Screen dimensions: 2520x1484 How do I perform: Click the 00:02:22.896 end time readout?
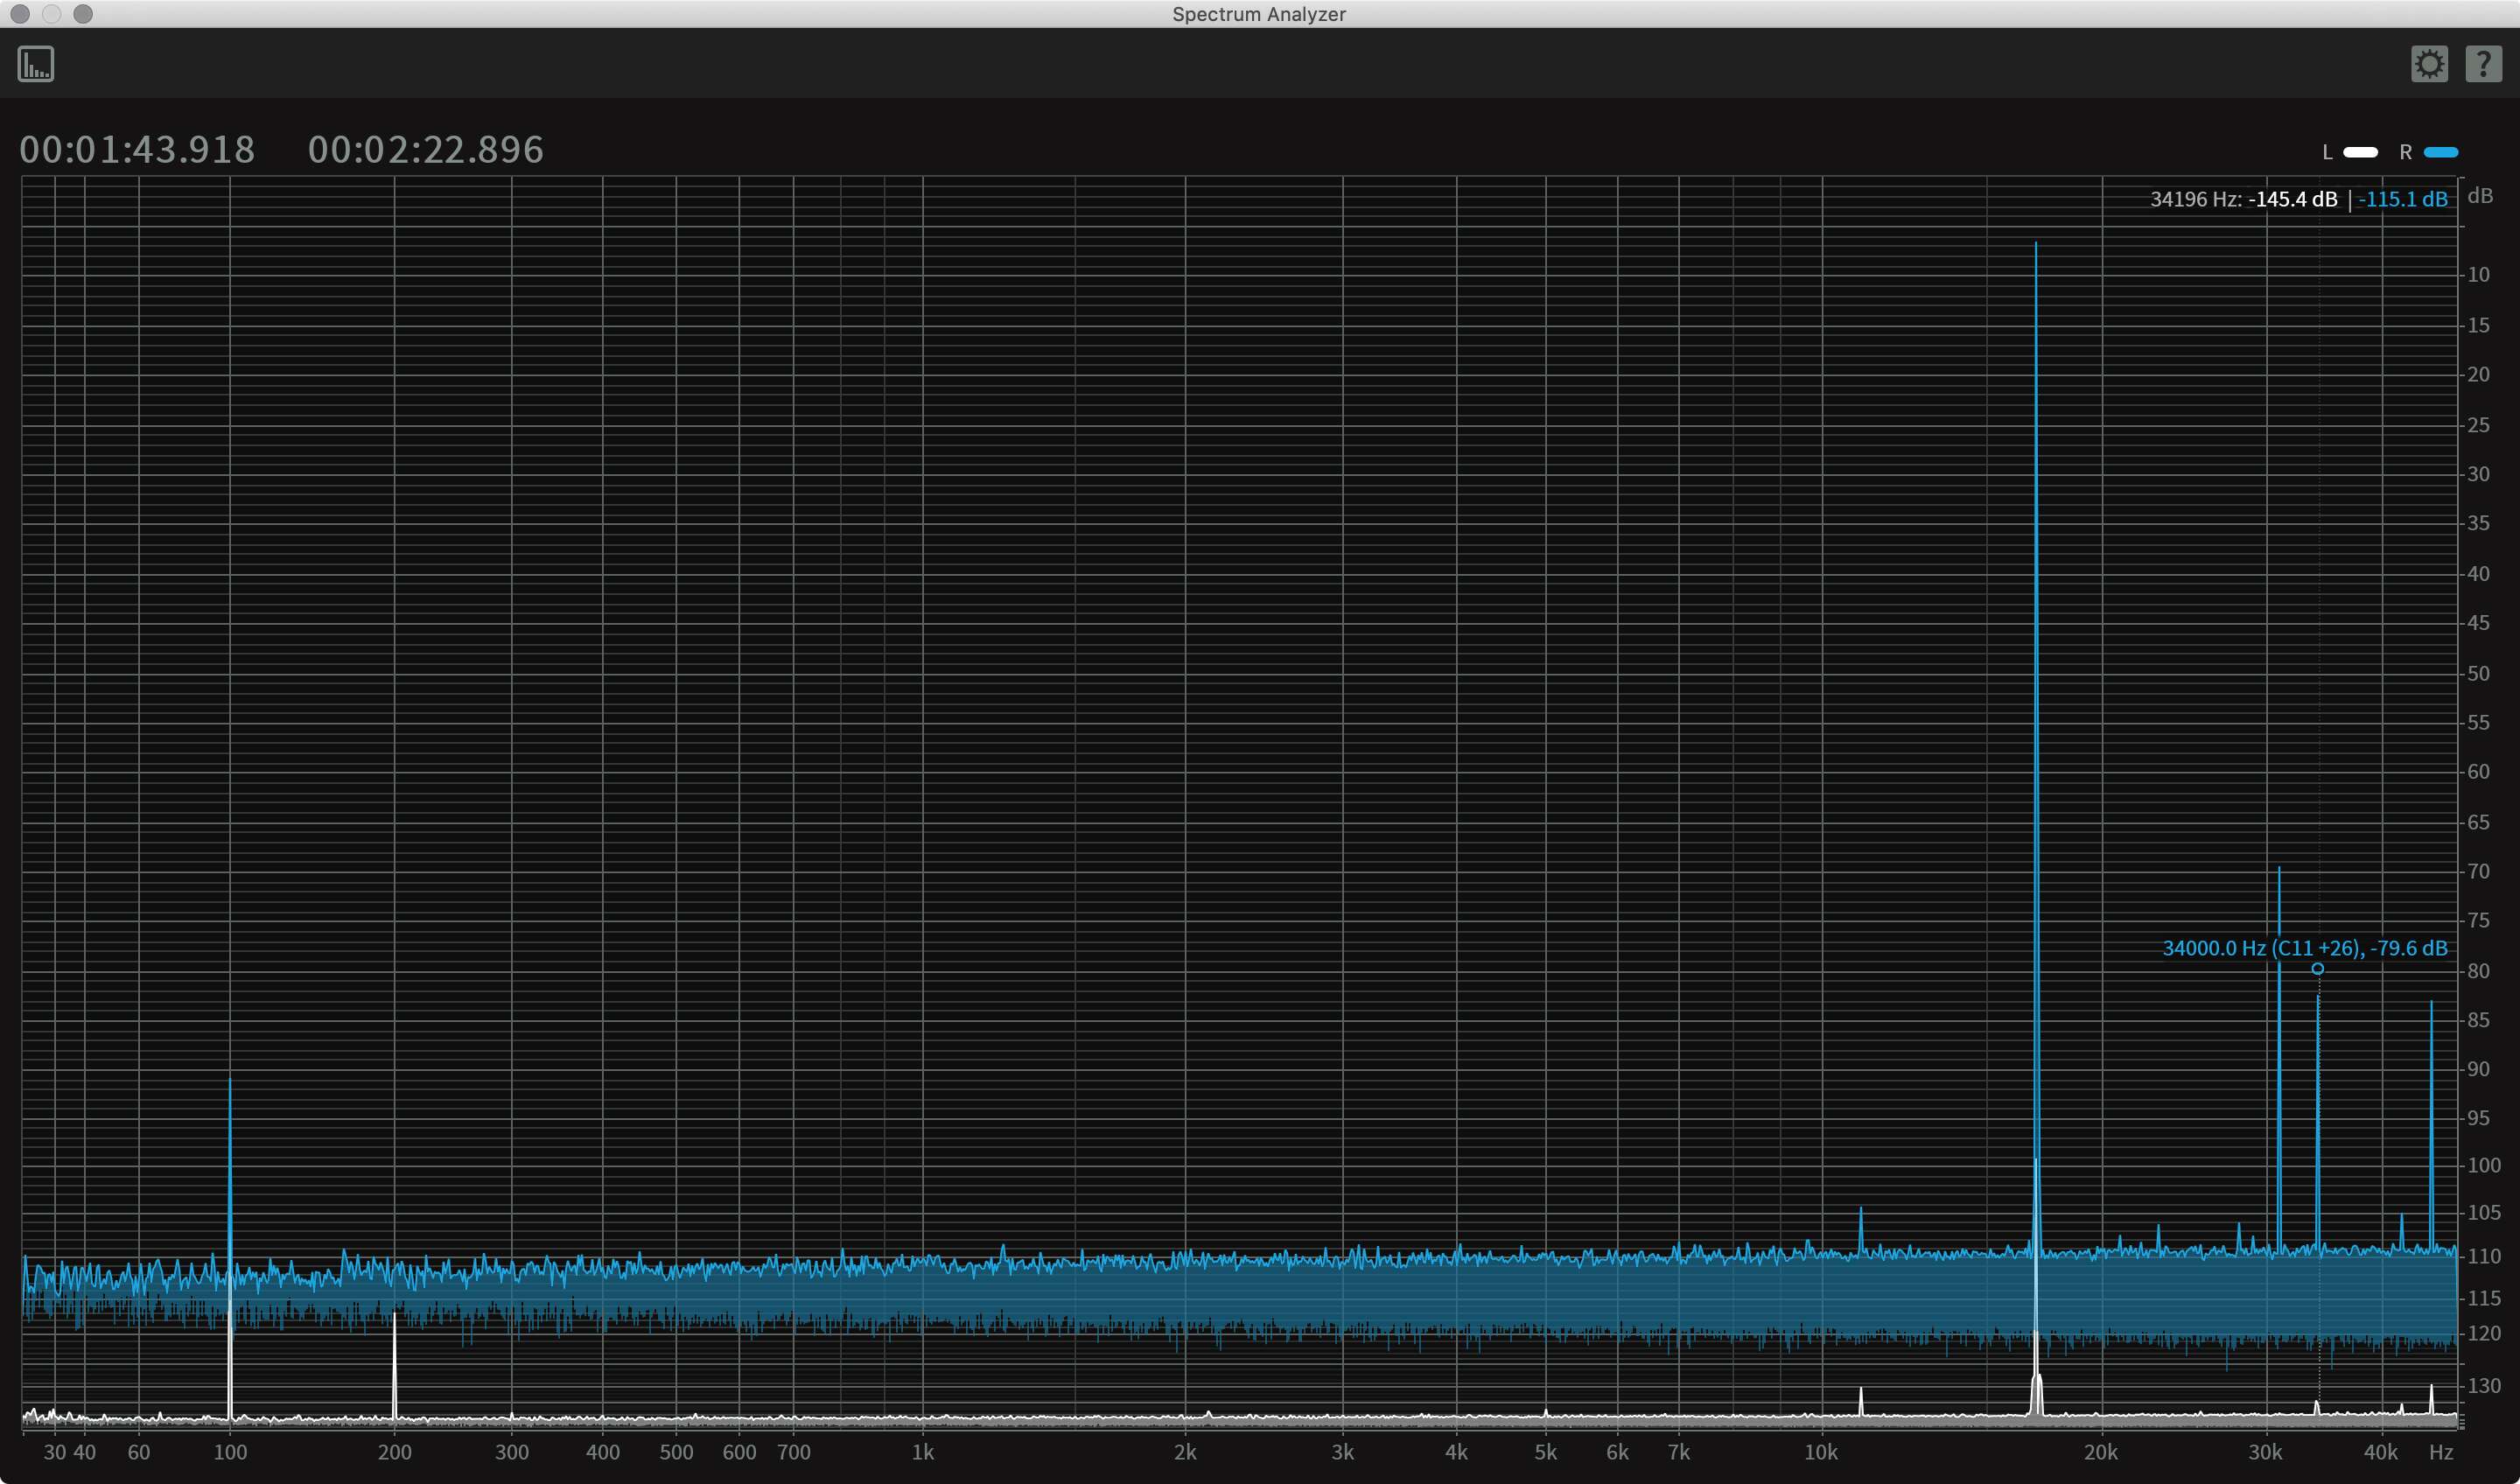click(x=426, y=150)
